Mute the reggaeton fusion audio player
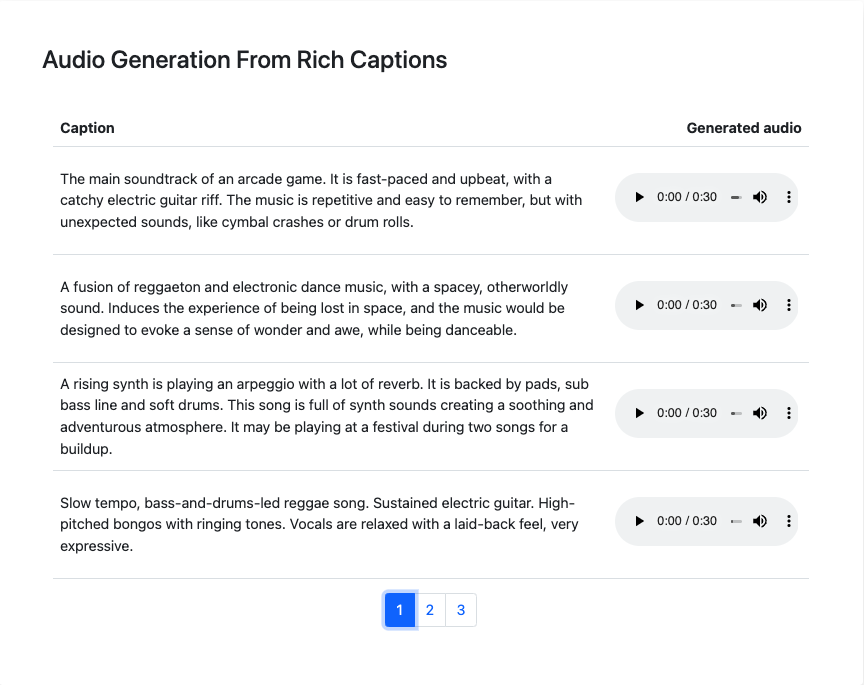 point(760,306)
